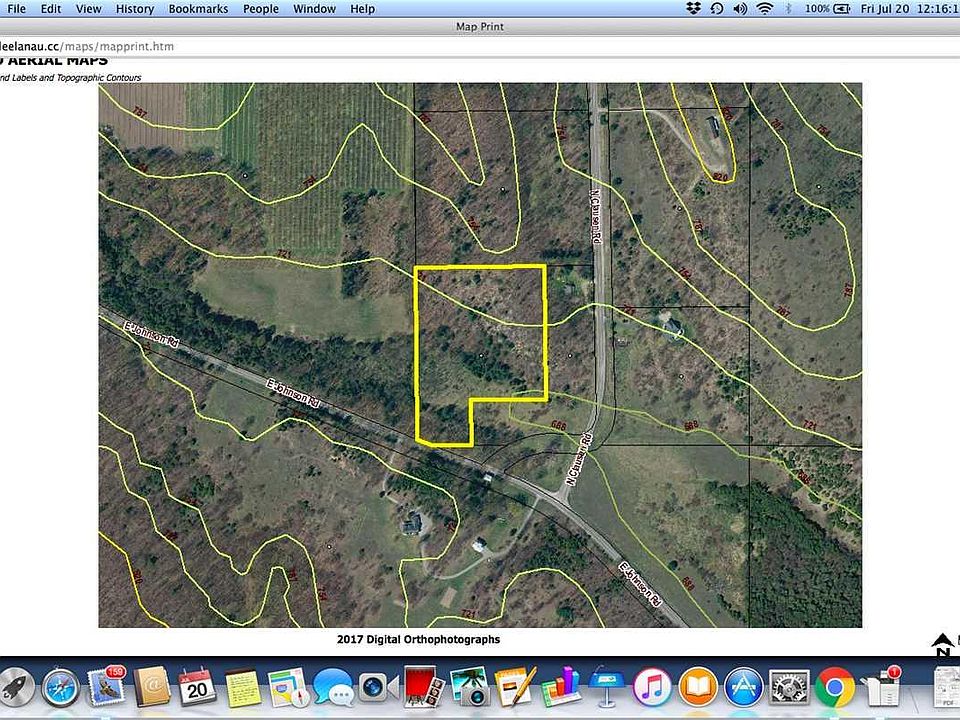Open the Wi-Fi status menu
Screen dimensions: 960x720
click(x=764, y=9)
